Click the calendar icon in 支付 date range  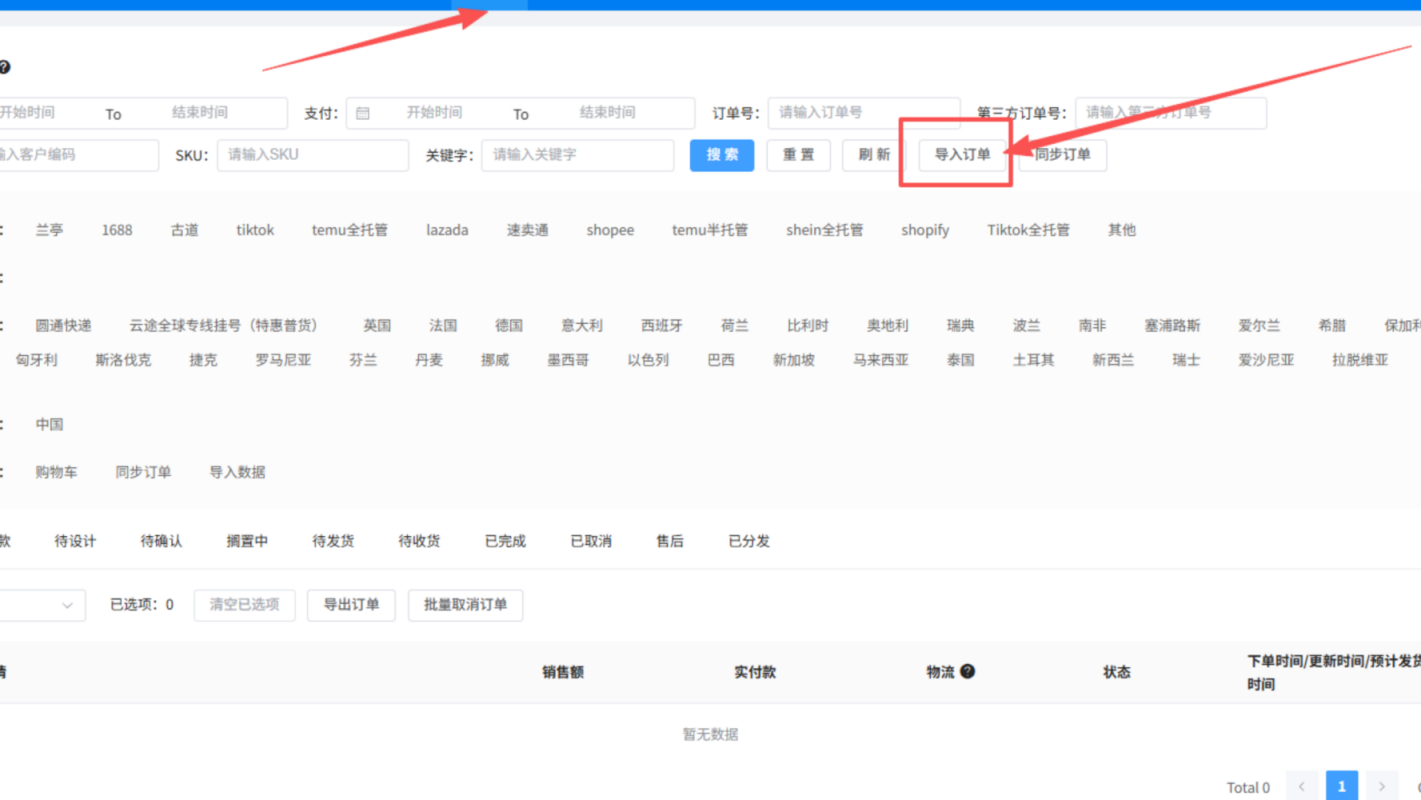[x=363, y=113]
